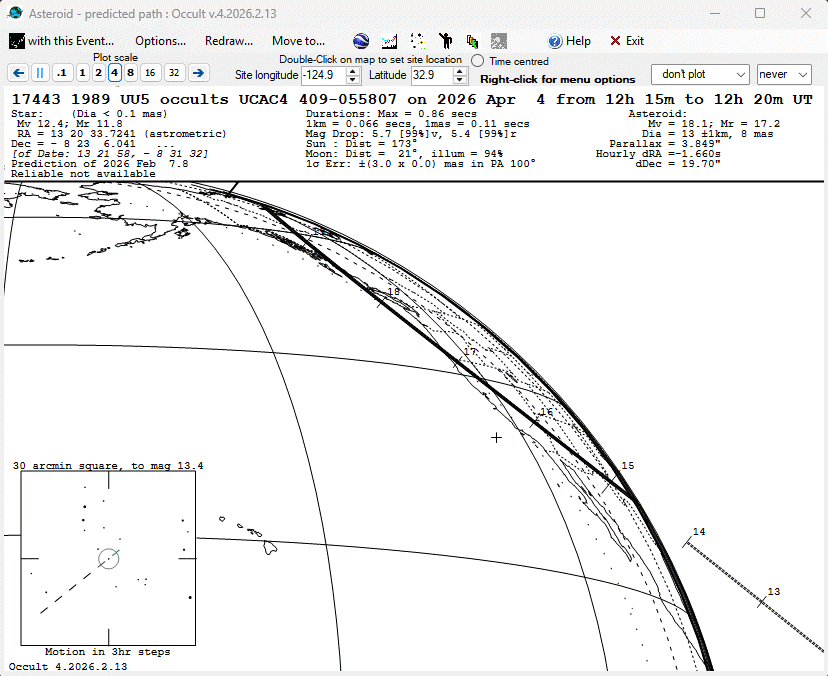Open the Options... menu
This screenshot has height=676, width=828.
pyautogui.click(x=160, y=41)
